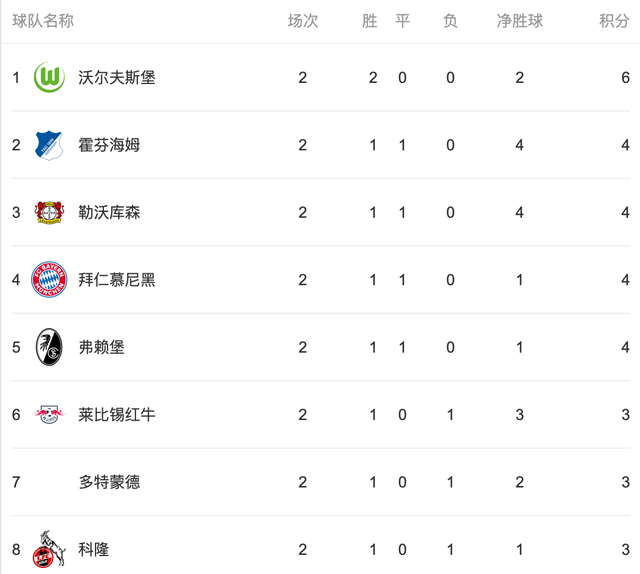Click the RB Leipzig logo
The image size is (640, 574).
tap(49, 414)
